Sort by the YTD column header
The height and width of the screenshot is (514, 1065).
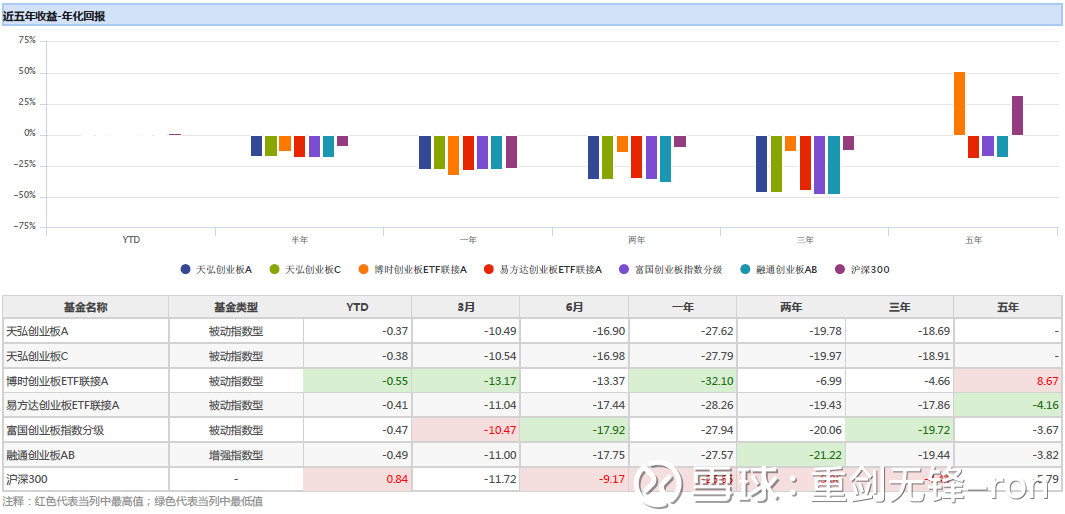[x=357, y=307]
